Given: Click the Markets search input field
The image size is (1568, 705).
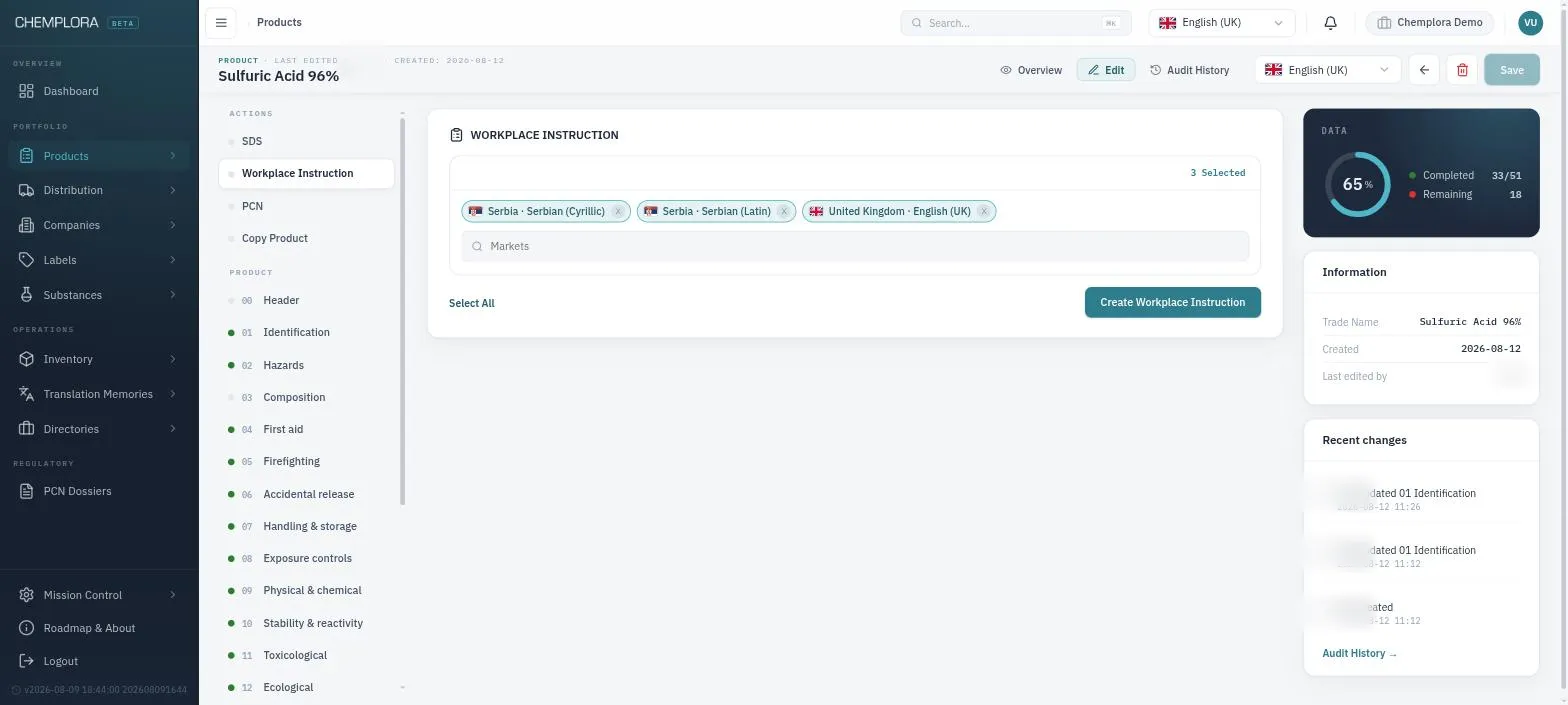Looking at the screenshot, I should pyautogui.click(x=855, y=246).
